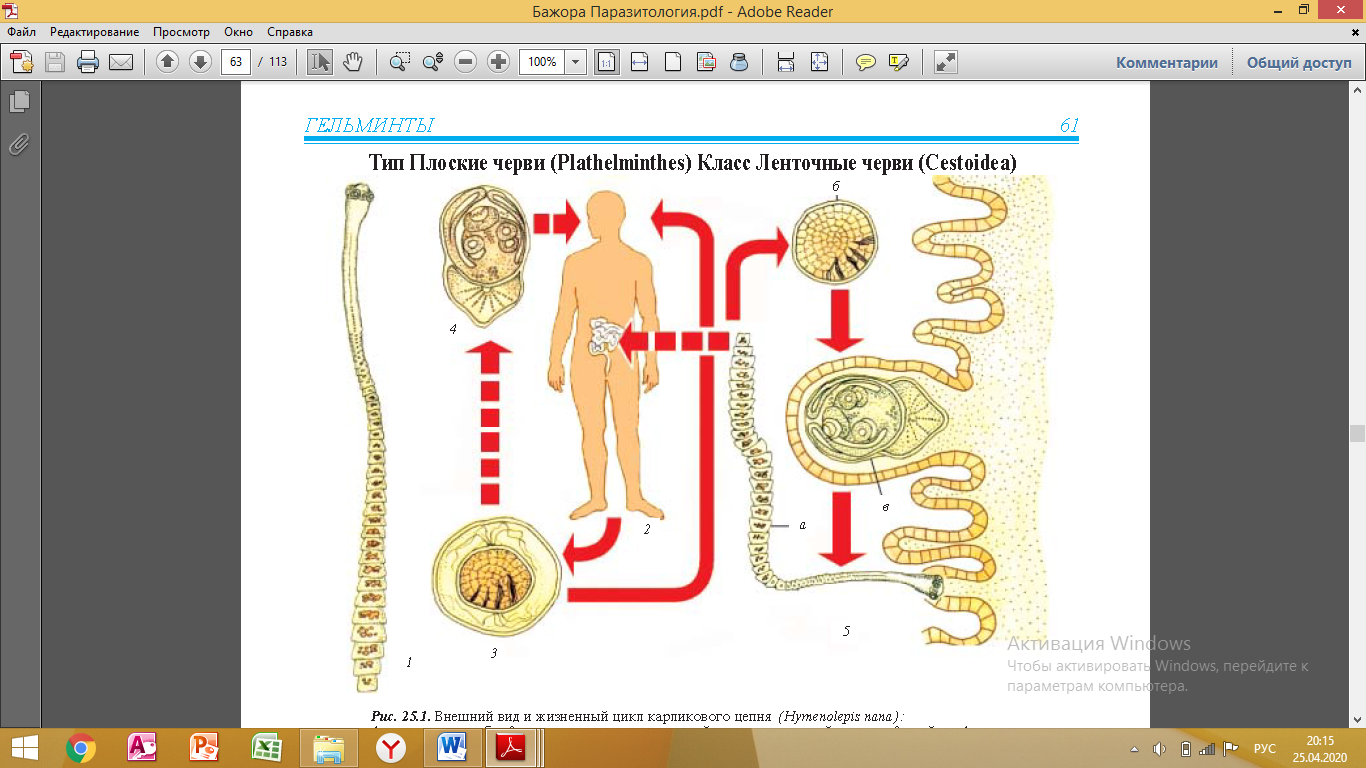Select the Highlight text tool
The width and height of the screenshot is (1366, 768).
(x=898, y=62)
